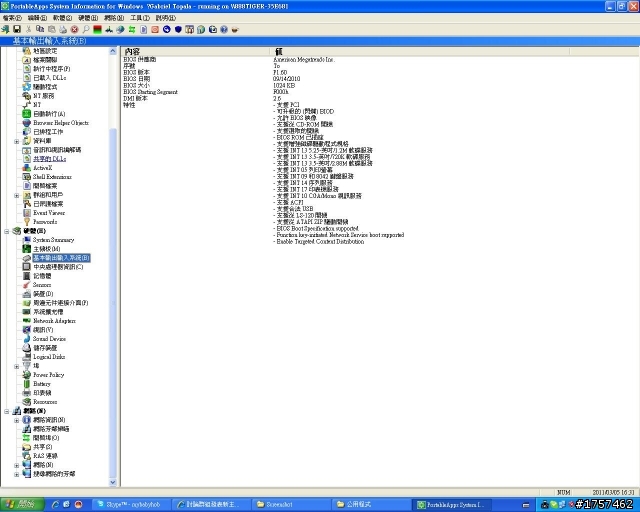Click the Sound Device icon in tree
640x512 pixels.
(27, 339)
